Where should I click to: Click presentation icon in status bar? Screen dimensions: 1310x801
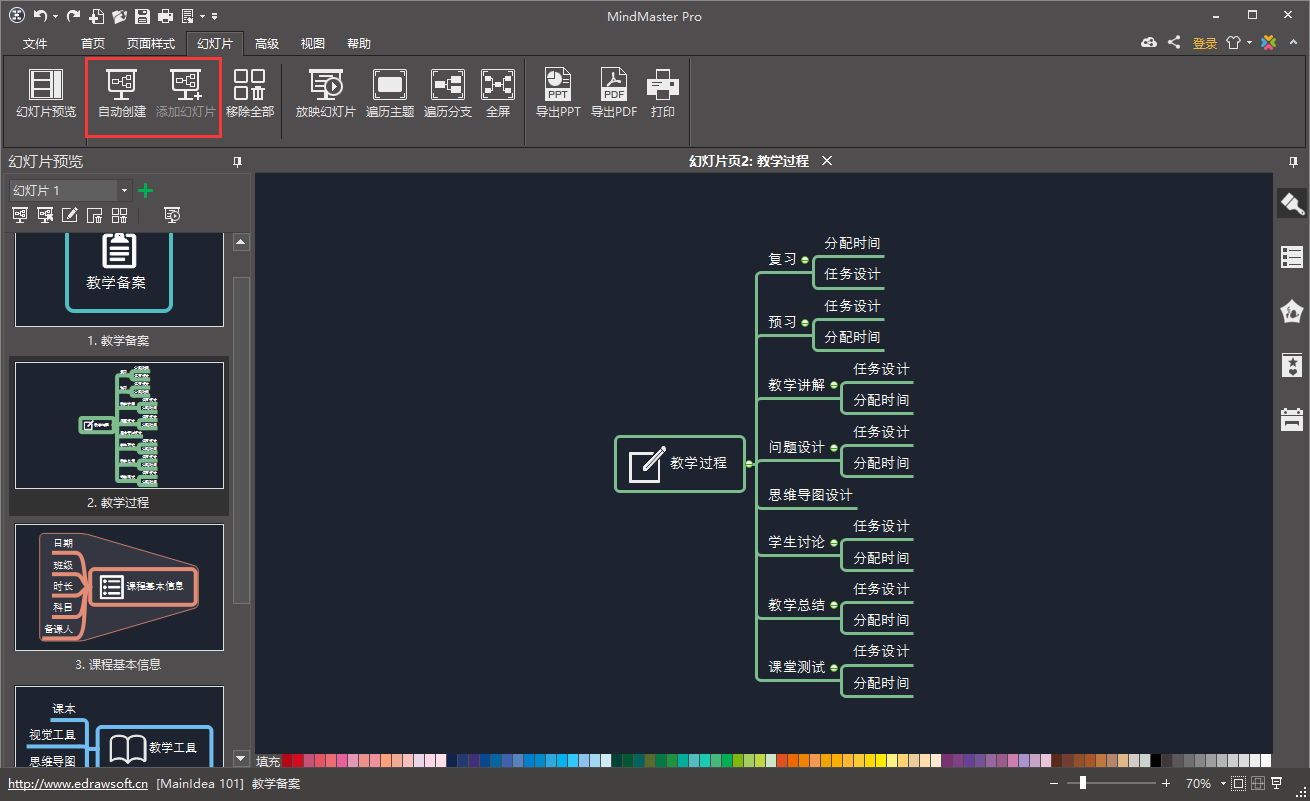point(1276,783)
